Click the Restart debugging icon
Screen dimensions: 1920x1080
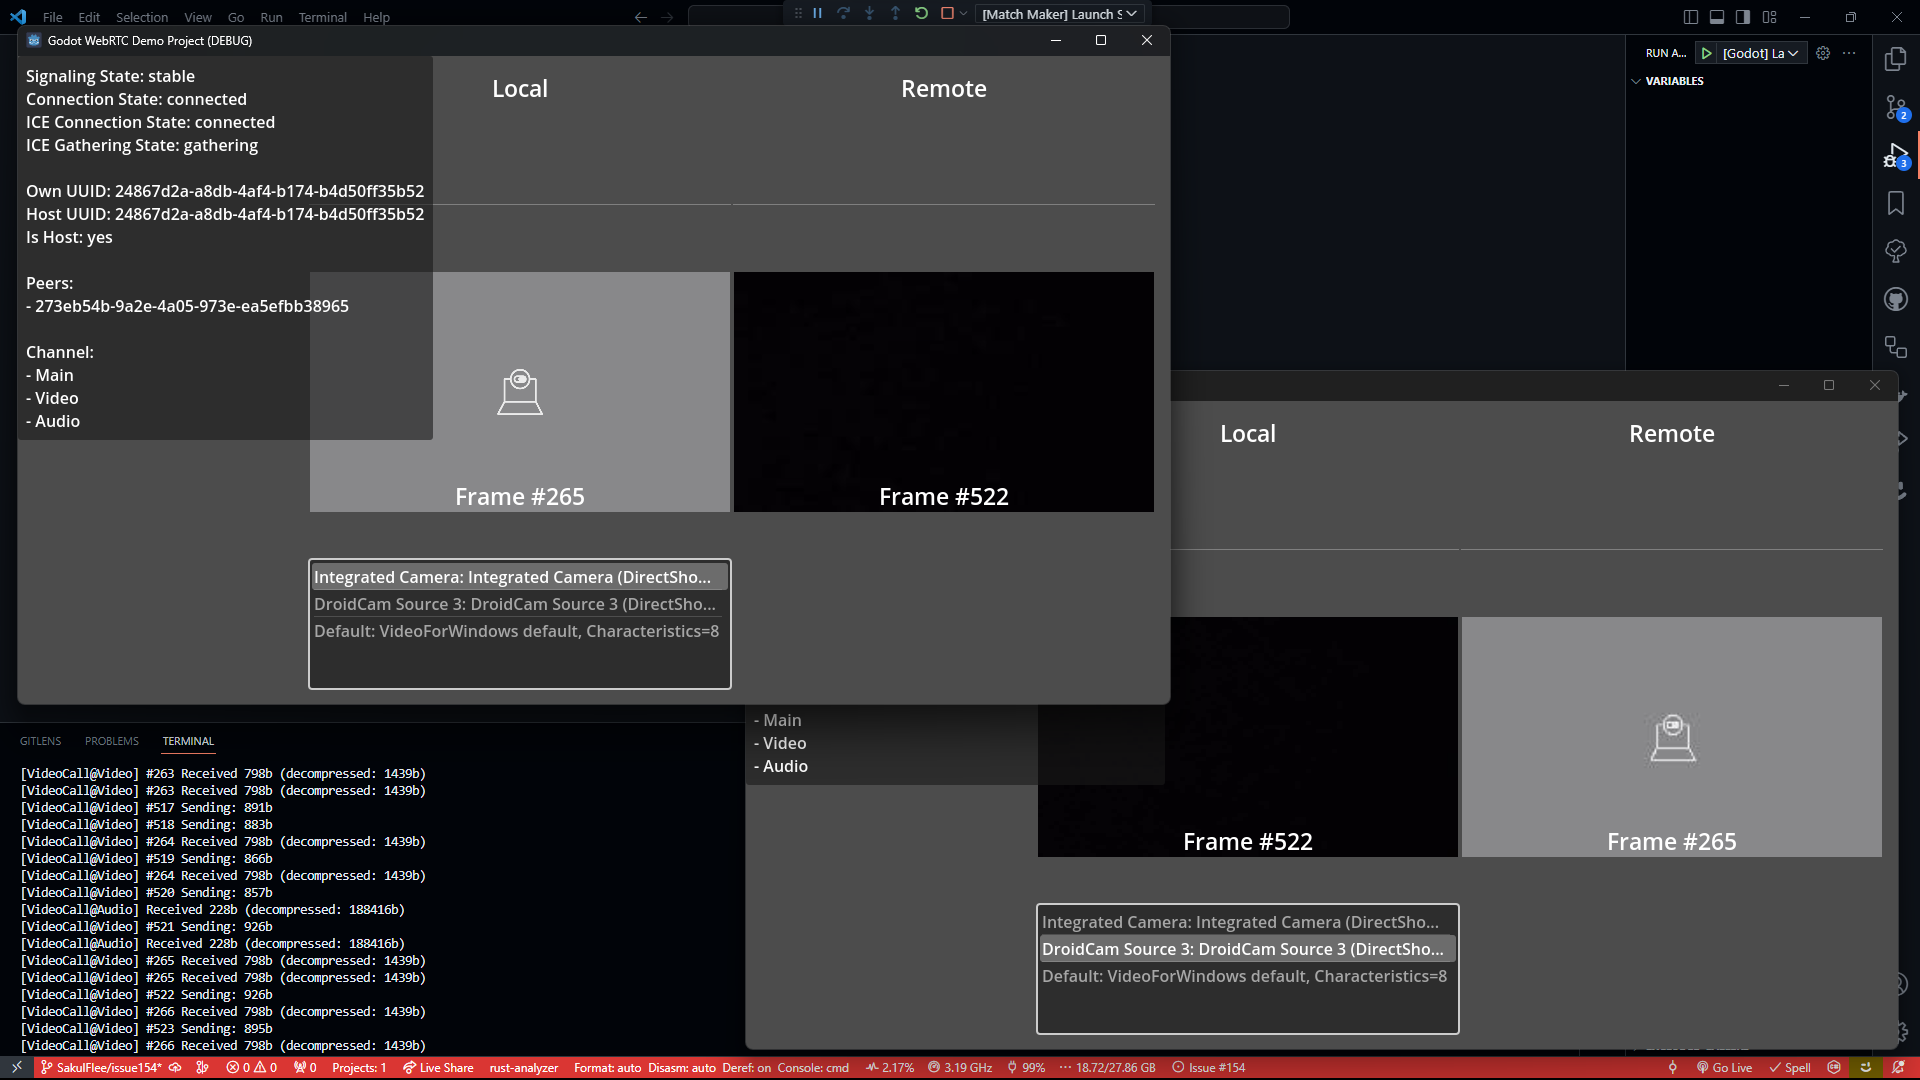(x=921, y=14)
